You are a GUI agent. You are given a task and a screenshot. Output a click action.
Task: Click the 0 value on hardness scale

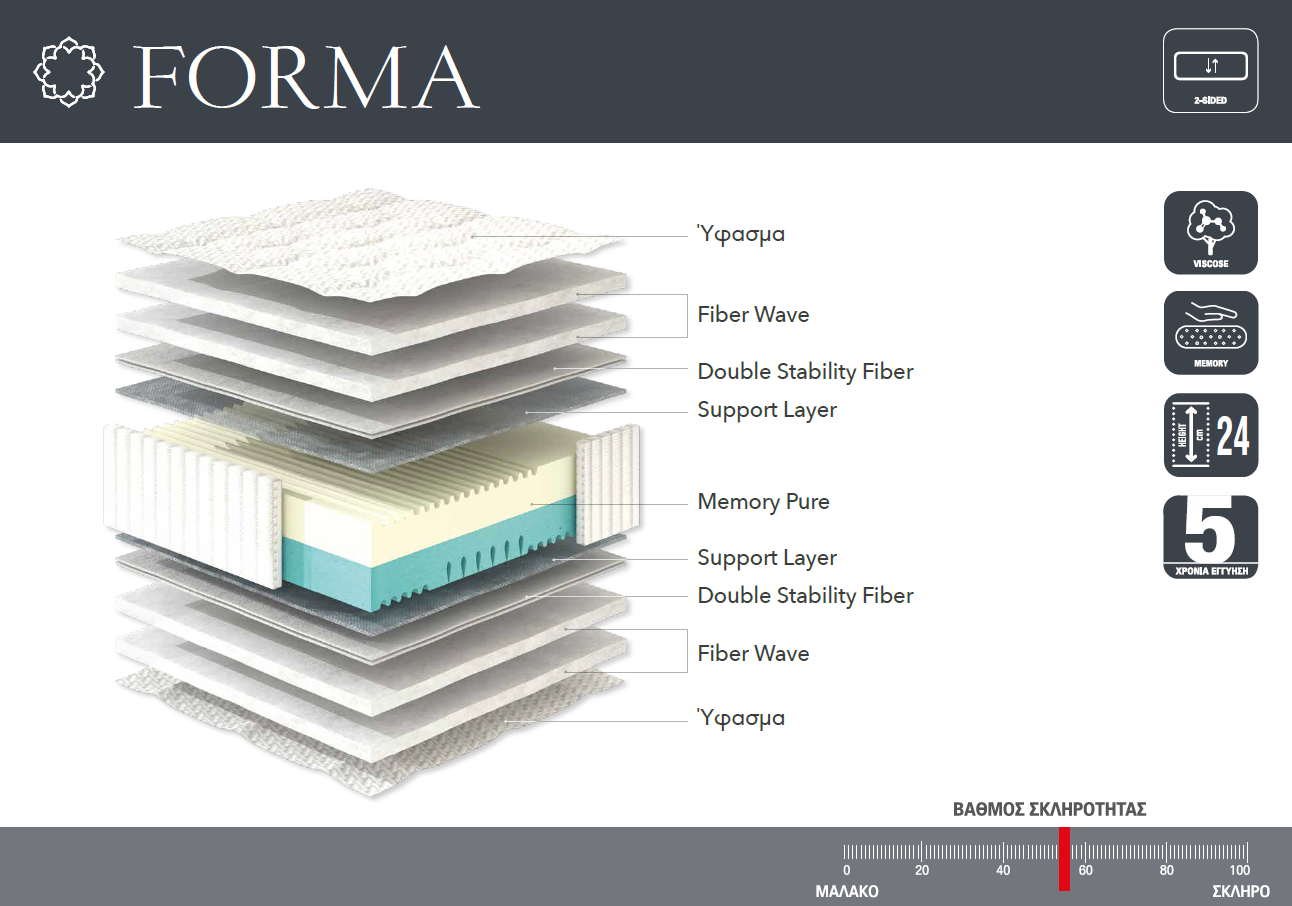pyautogui.click(x=847, y=871)
